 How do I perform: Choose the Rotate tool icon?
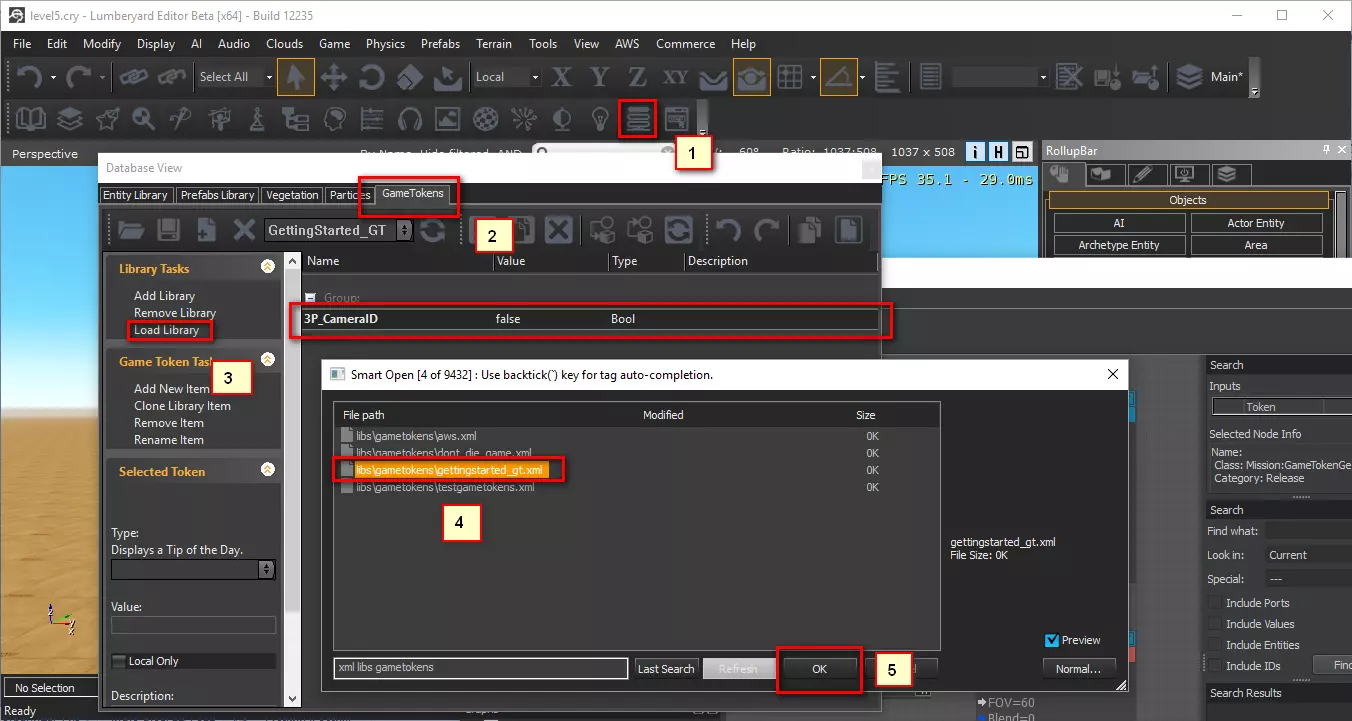(x=372, y=77)
